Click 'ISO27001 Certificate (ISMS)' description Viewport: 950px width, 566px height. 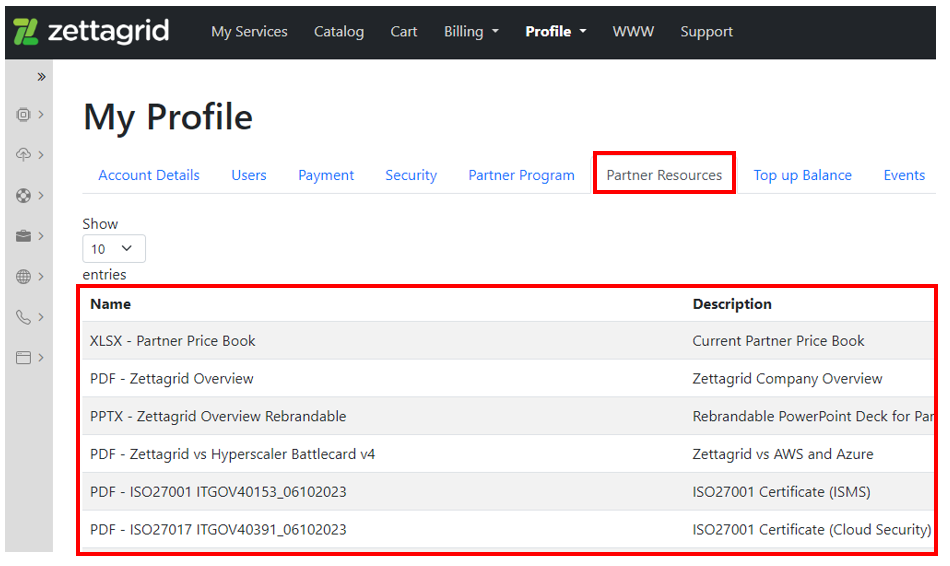click(x=782, y=491)
